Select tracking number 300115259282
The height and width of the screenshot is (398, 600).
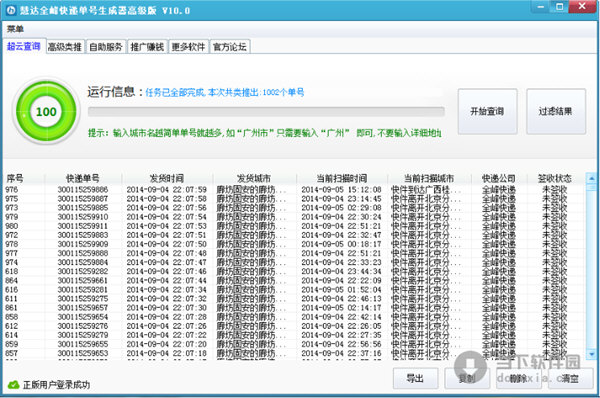pyautogui.click(x=83, y=271)
